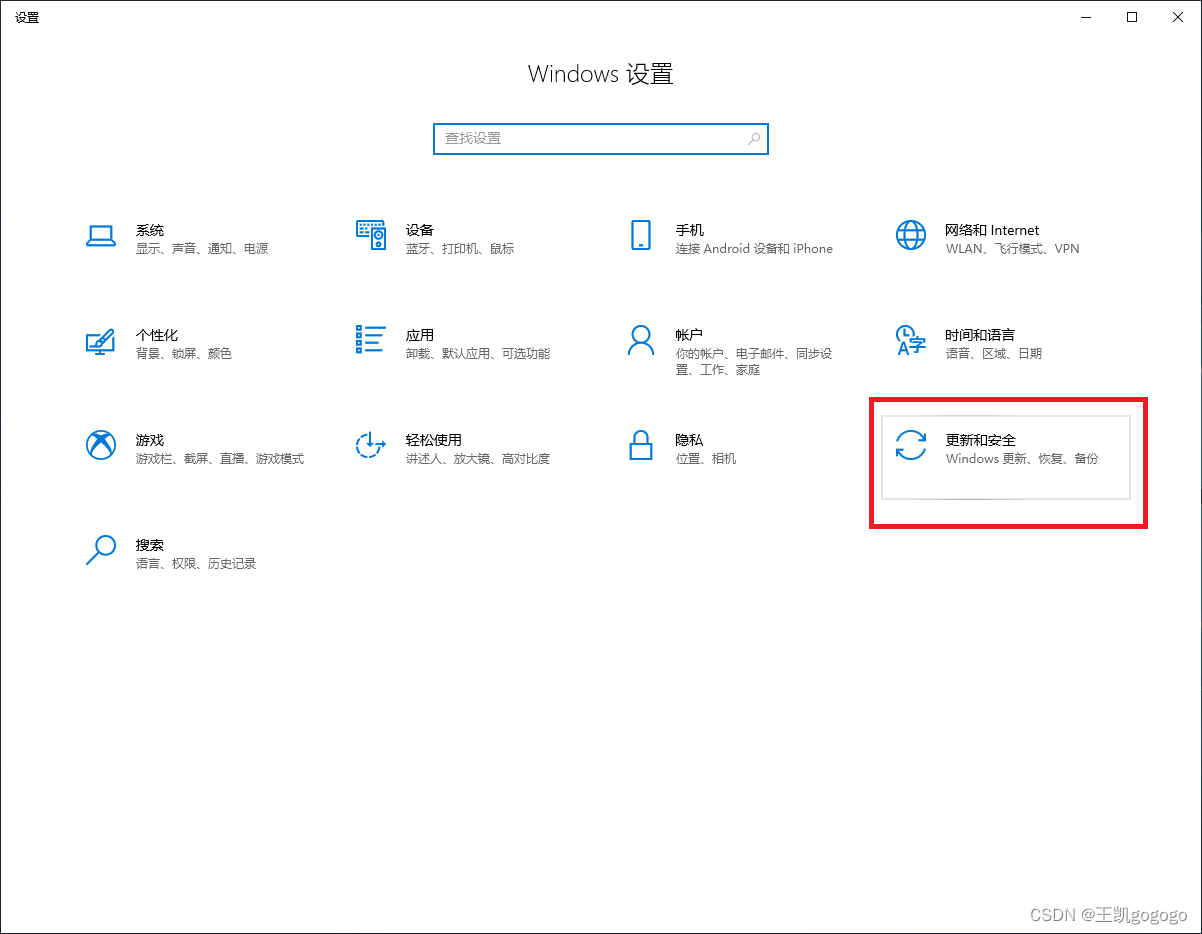Click the magnifier icon in the search box
The image size is (1202, 934).
point(755,139)
